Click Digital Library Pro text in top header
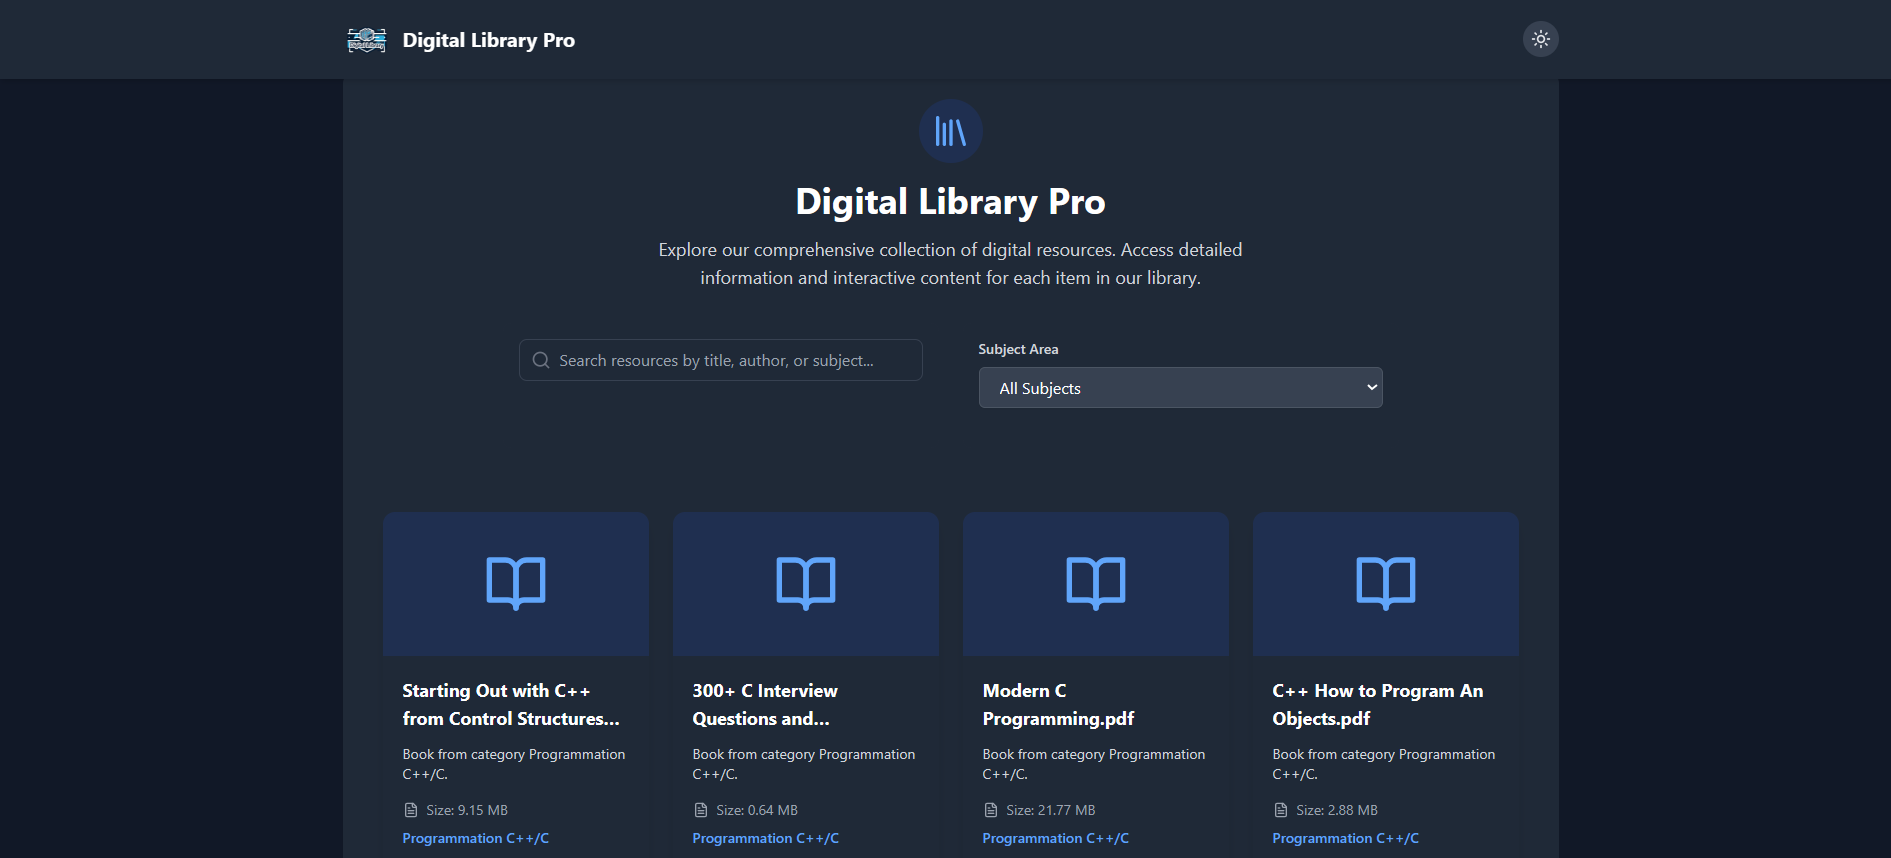Screen dimensions: 1891x858 tap(488, 40)
